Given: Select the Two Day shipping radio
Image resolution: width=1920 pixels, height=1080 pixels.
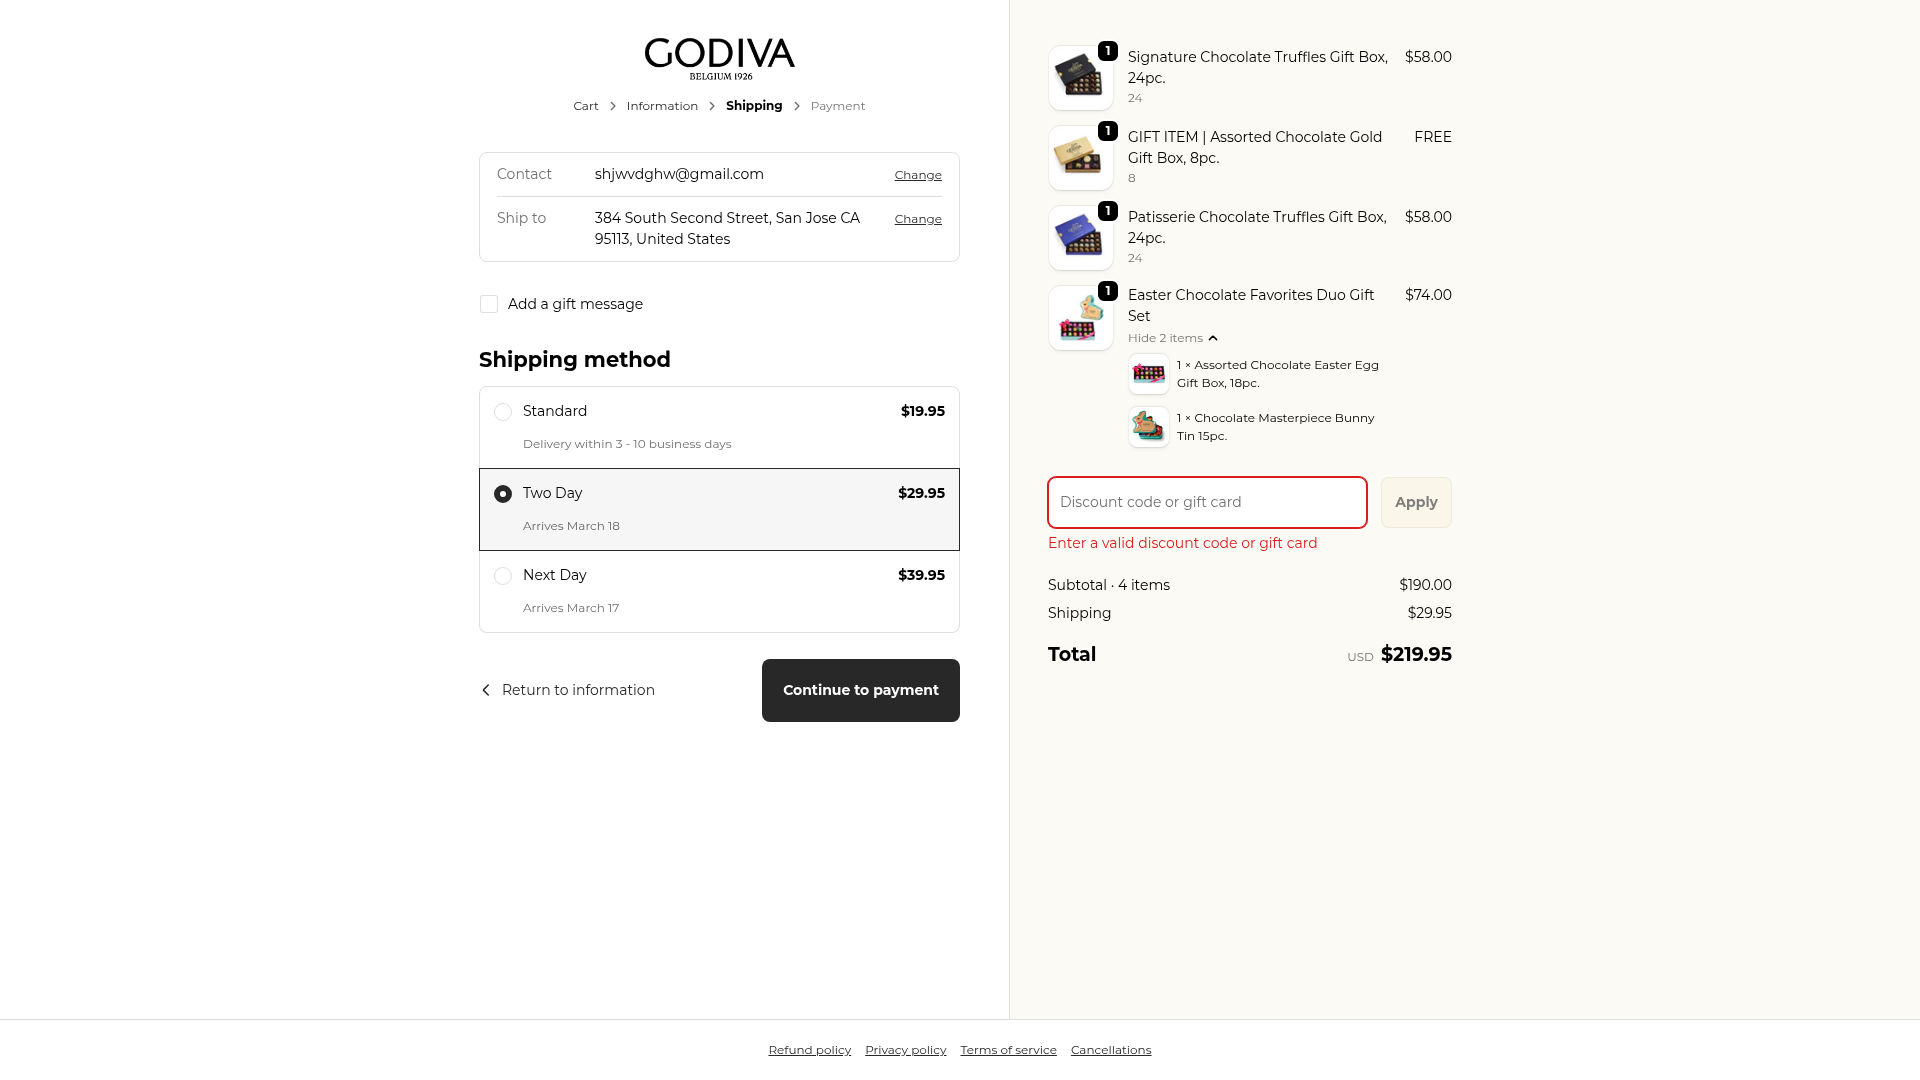Looking at the screenshot, I should [503, 494].
